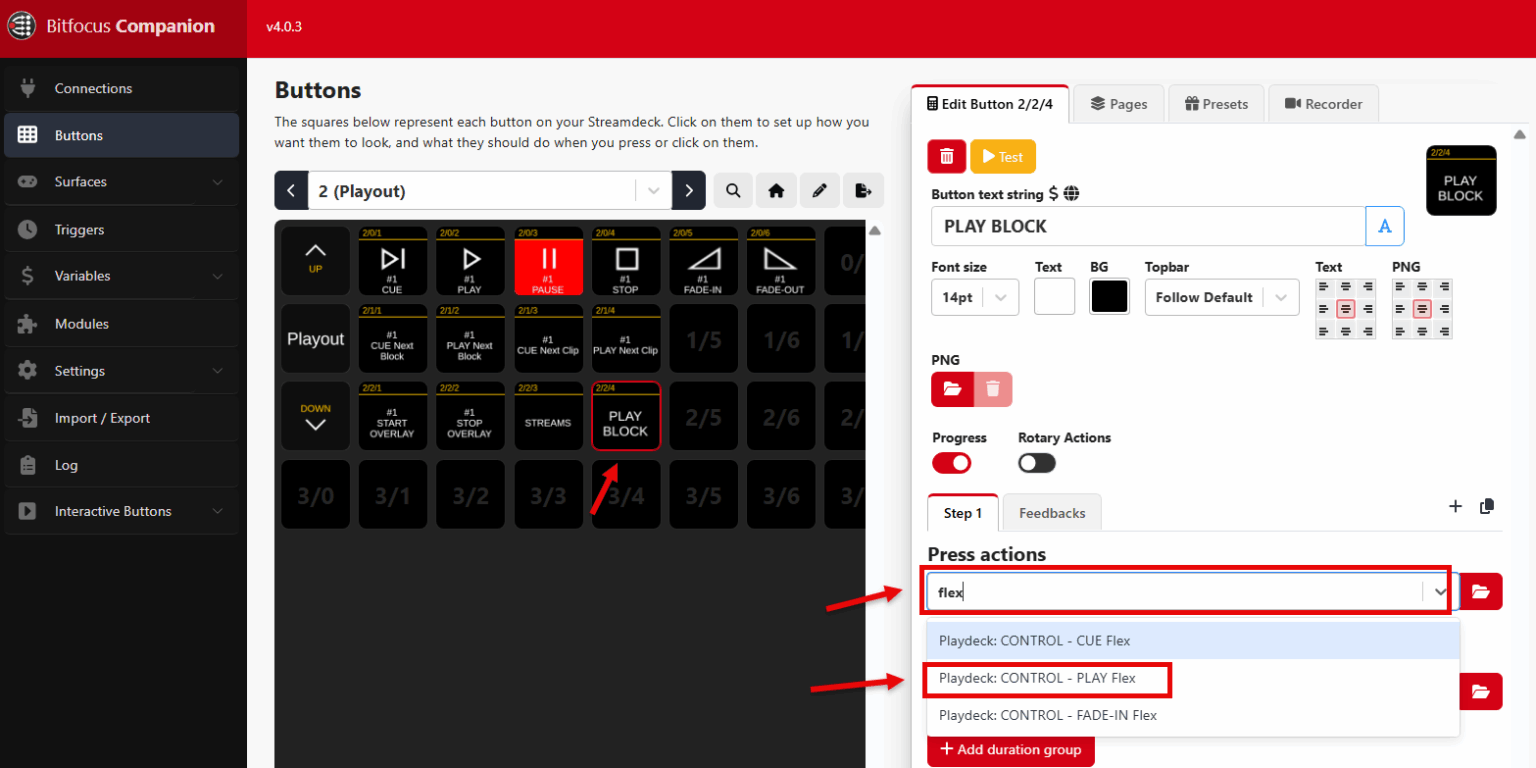Disable the Progress toggle

(x=950, y=462)
